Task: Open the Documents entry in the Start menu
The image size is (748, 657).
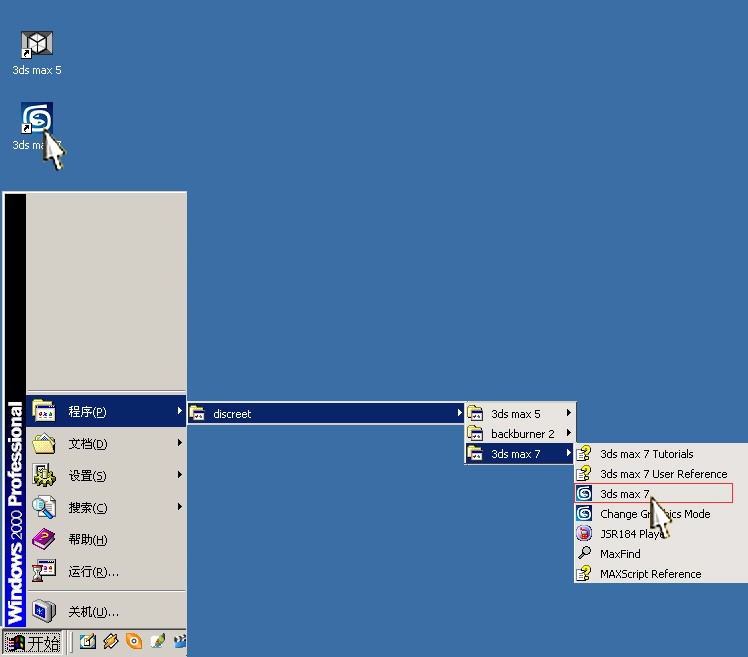Action: tap(106, 443)
